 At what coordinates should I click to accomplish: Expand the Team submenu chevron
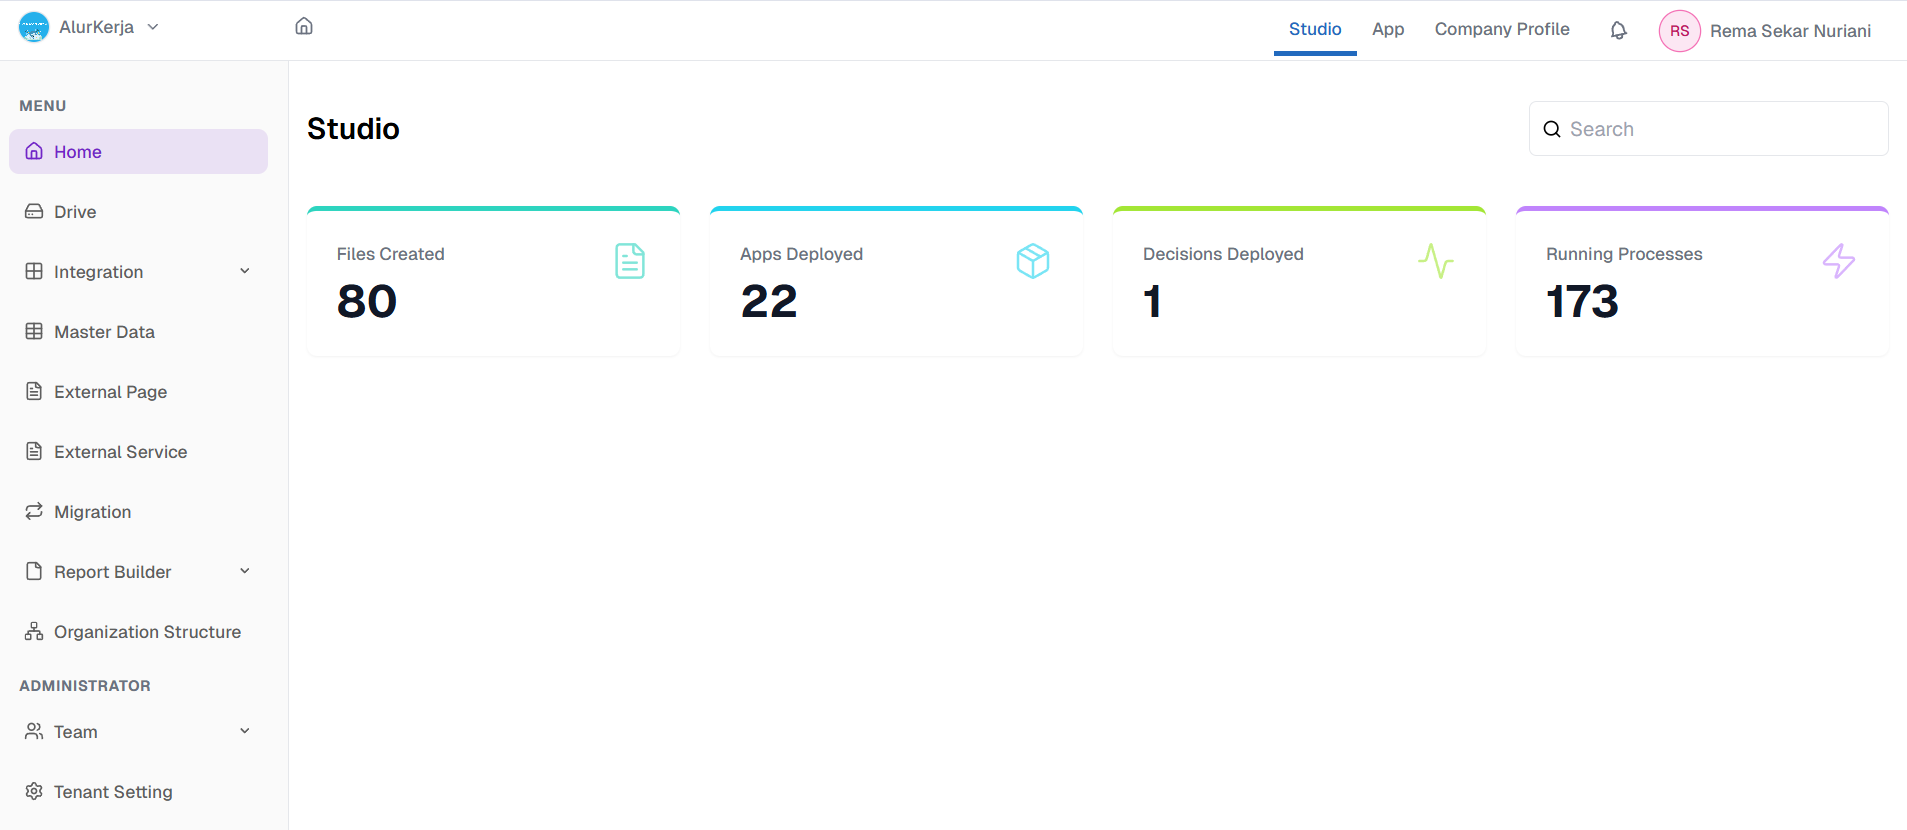pos(245,731)
